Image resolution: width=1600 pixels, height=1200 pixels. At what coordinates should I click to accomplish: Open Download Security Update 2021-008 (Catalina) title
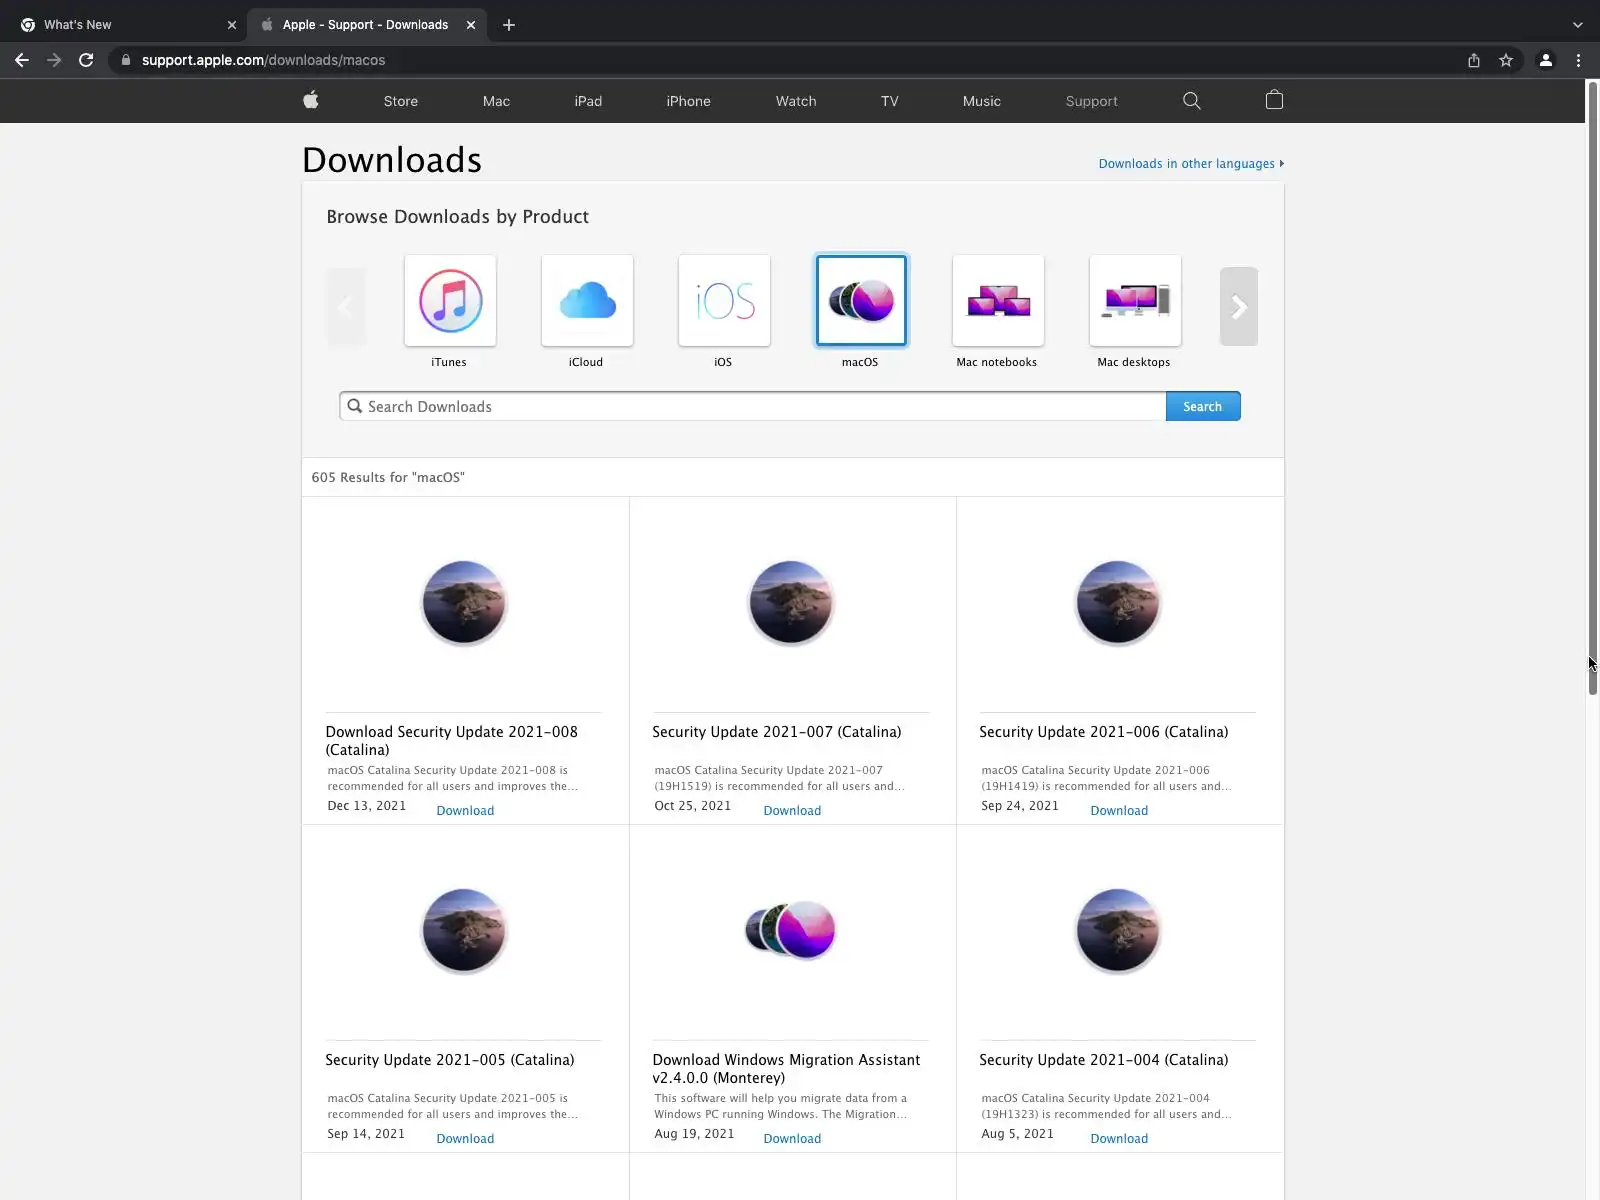pyautogui.click(x=452, y=741)
